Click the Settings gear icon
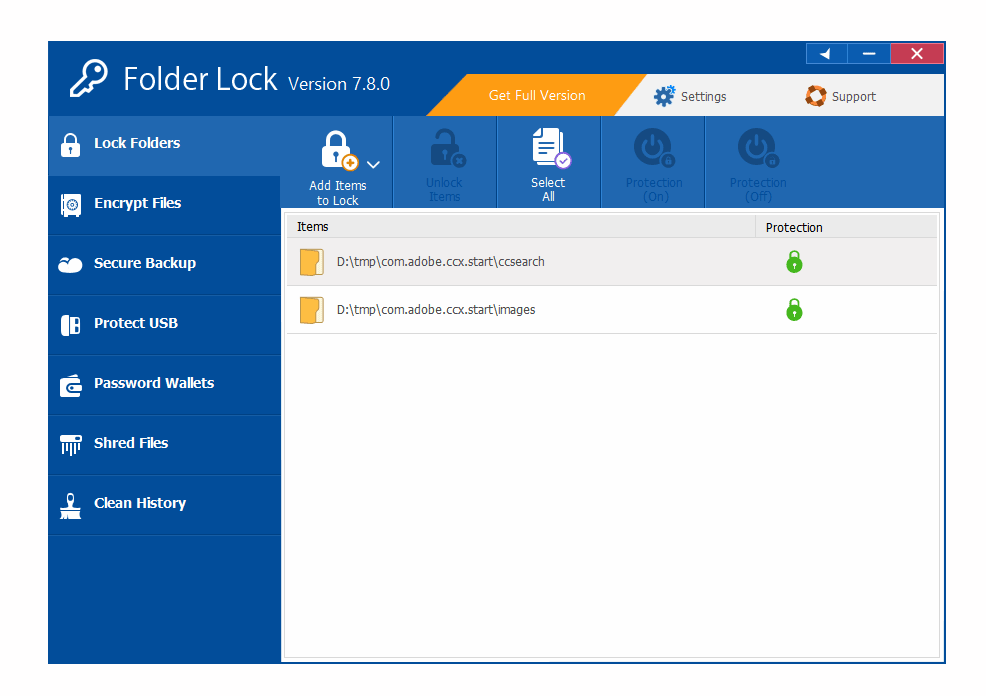The height and width of the screenshot is (696, 986). (x=664, y=96)
